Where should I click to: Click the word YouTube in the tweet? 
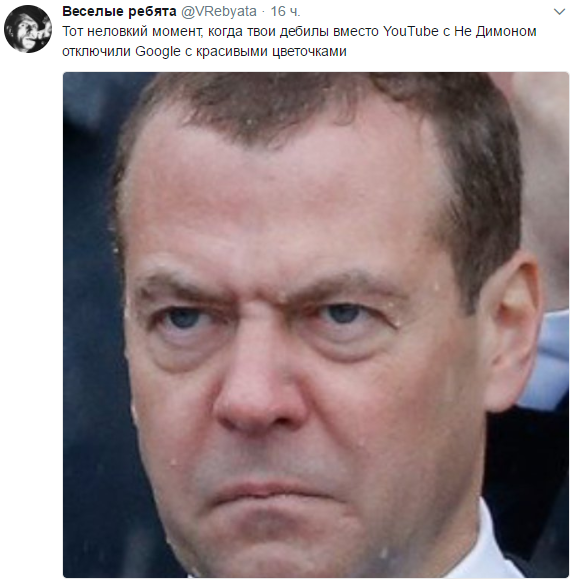point(410,31)
